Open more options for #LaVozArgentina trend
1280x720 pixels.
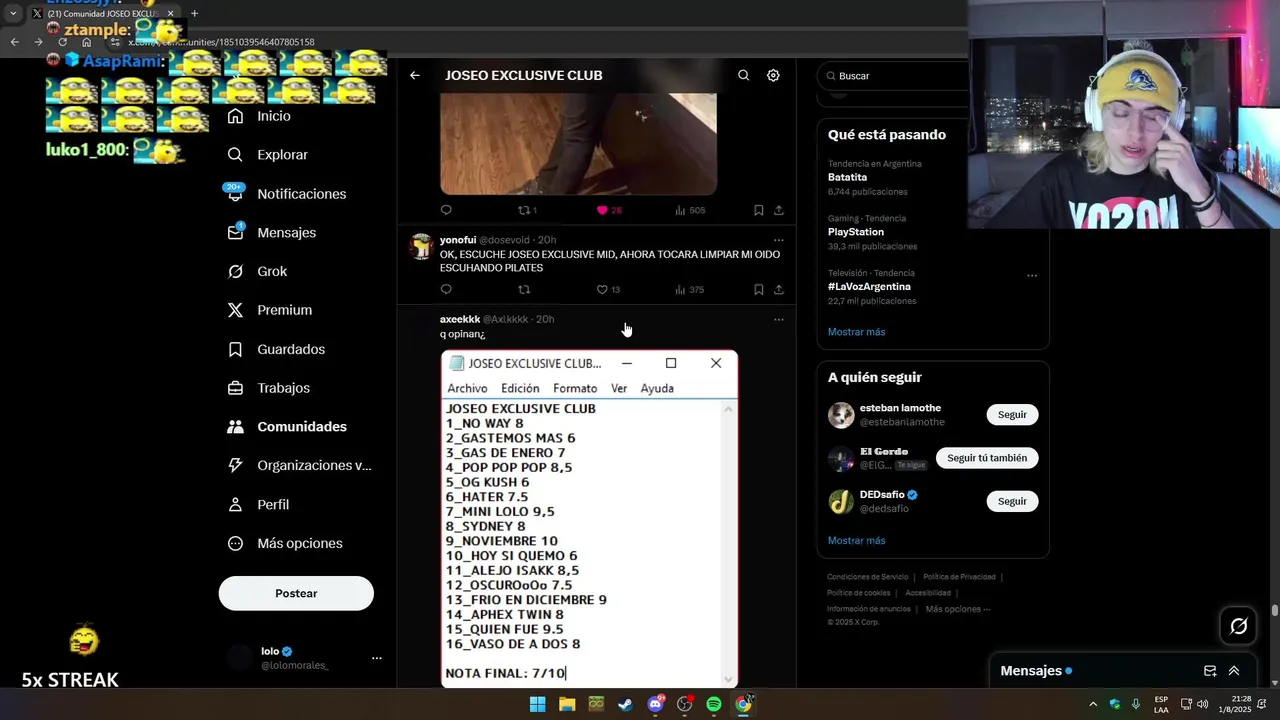[x=1032, y=275]
